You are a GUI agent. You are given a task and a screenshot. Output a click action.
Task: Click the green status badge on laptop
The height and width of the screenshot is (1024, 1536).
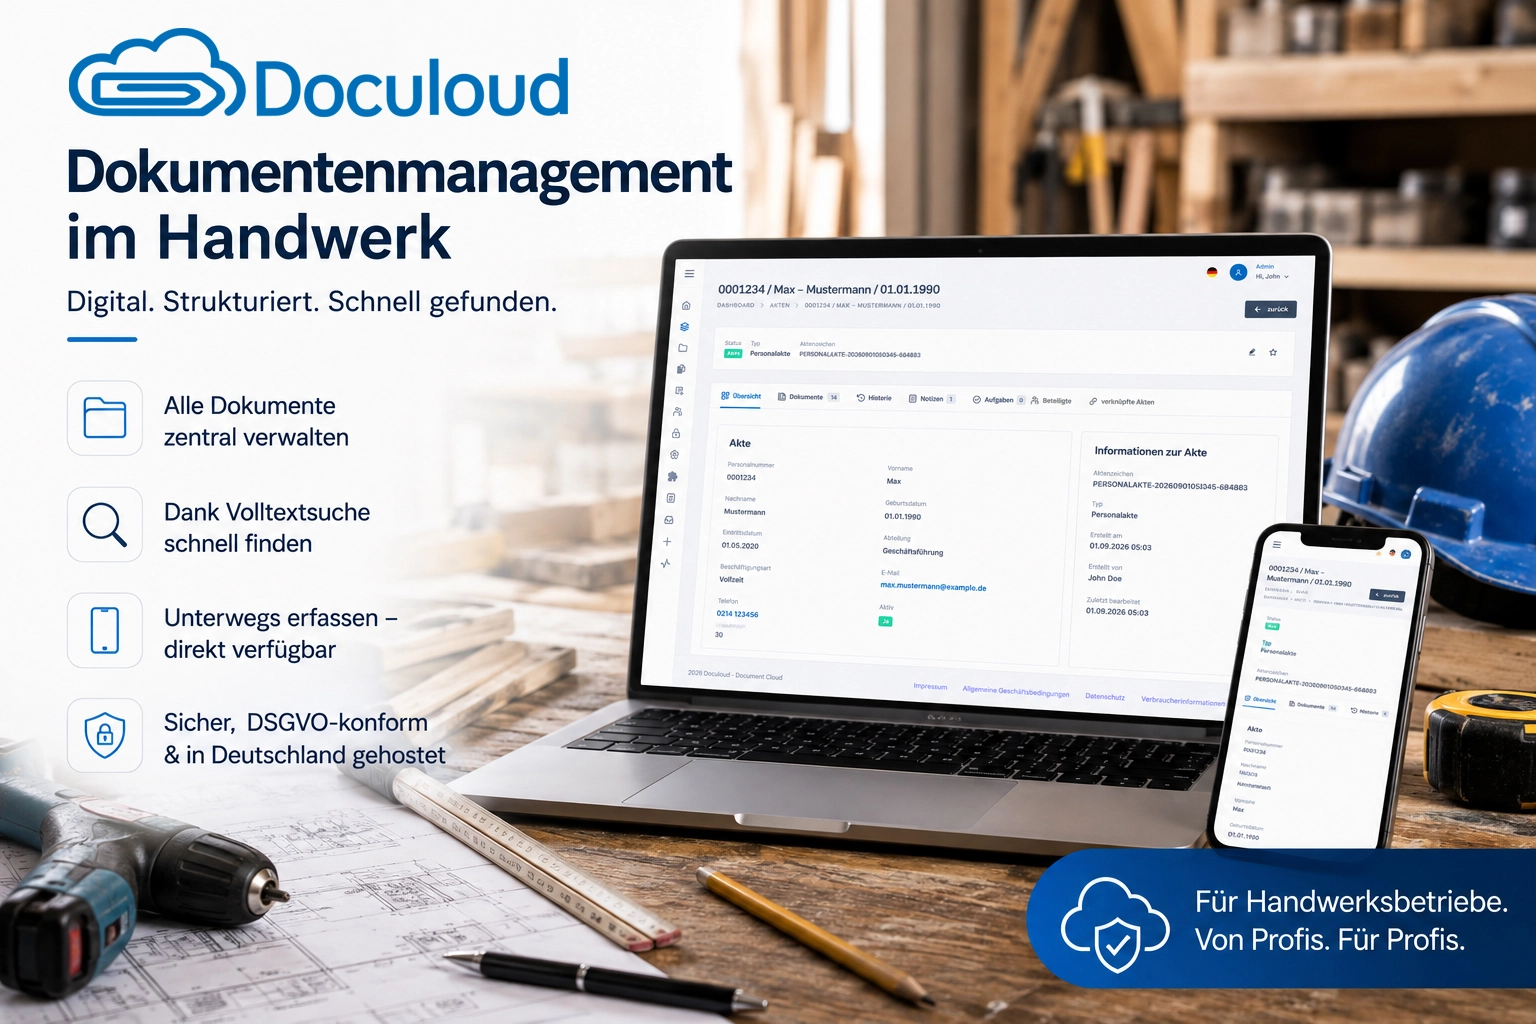pyautogui.click(x=733, y=353)
